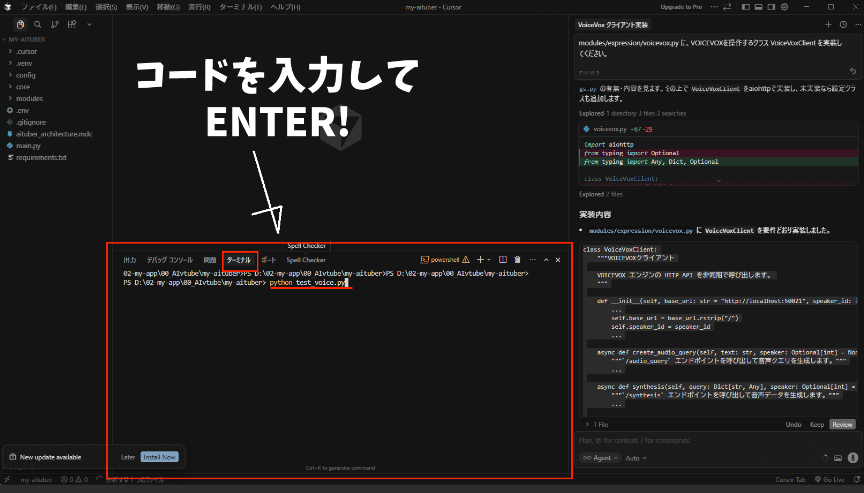This screenshot has height=493, width=864.
Task: Open the Source Control view icon
Action: coord(52,24)
